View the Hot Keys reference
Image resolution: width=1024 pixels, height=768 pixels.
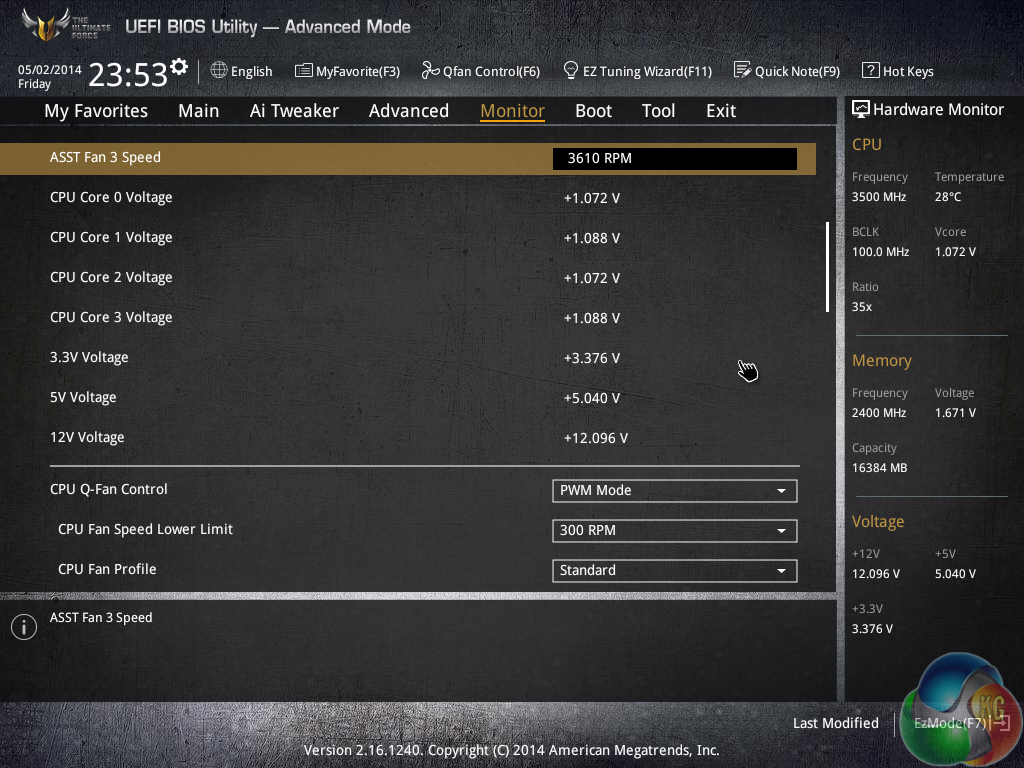click(x=897, y=71)
